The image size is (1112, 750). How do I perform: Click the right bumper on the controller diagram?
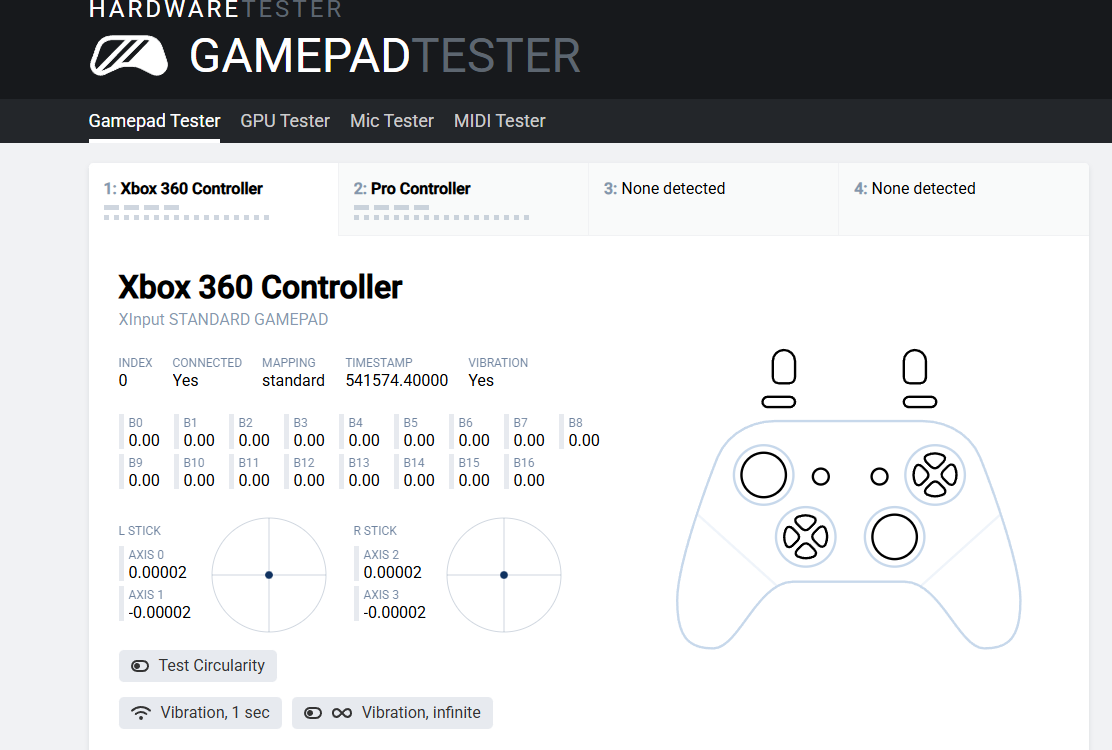click(x=920, y=402)
